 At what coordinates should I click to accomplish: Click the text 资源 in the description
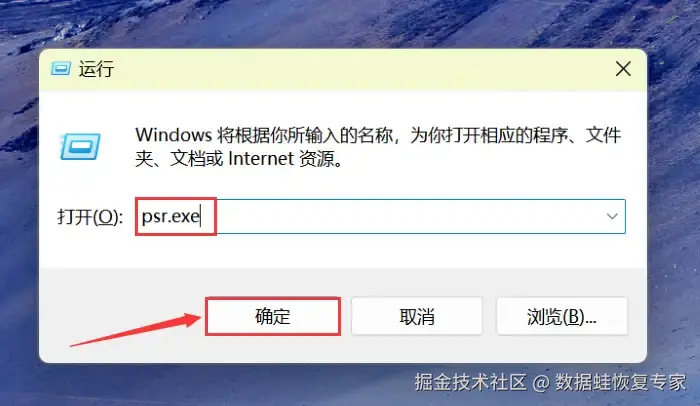[x=317, y=159]
